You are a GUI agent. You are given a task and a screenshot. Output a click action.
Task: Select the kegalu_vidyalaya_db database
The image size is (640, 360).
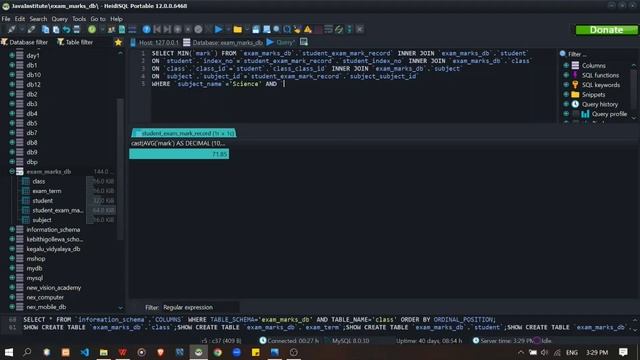tap(53, 249)
